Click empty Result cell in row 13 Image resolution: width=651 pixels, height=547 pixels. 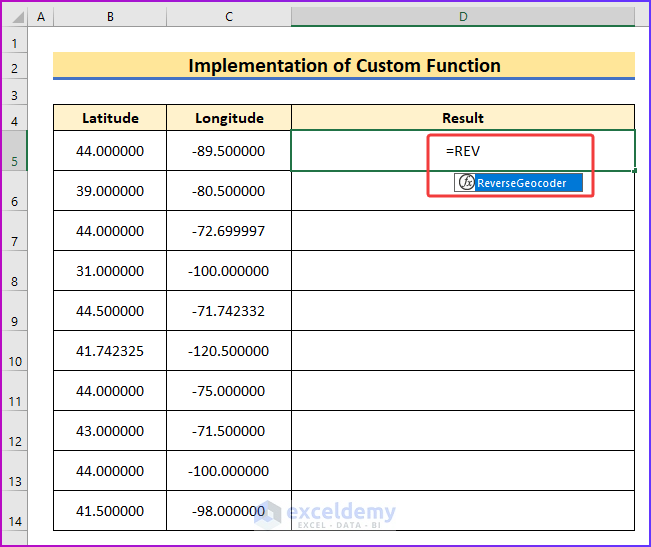pyautogui.click(x=463, y=471)
